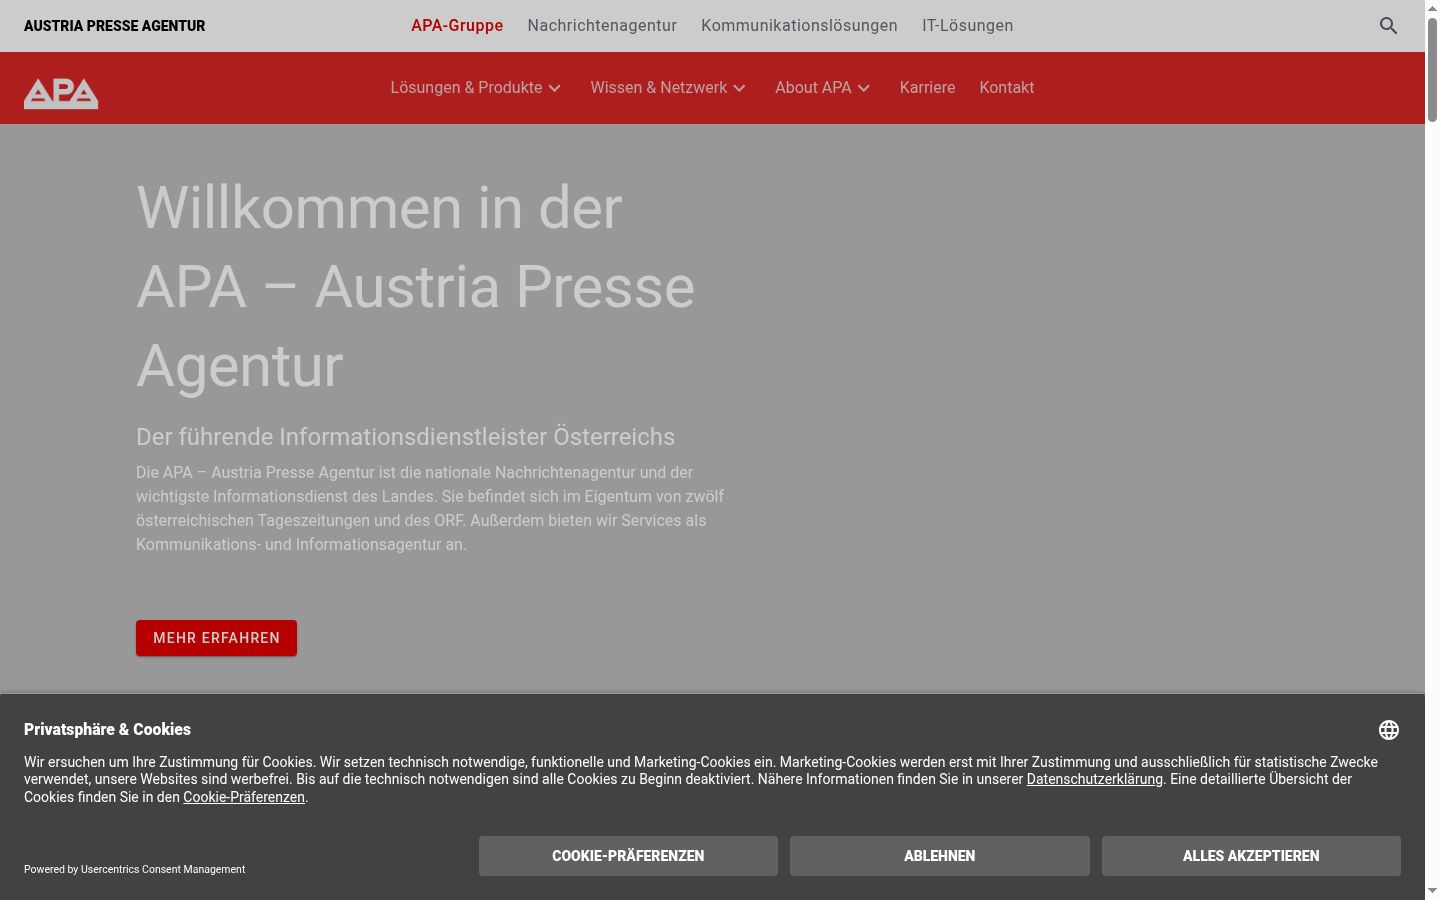Open the Karriere page
The image size is (1440, 900).
point(927,88)
